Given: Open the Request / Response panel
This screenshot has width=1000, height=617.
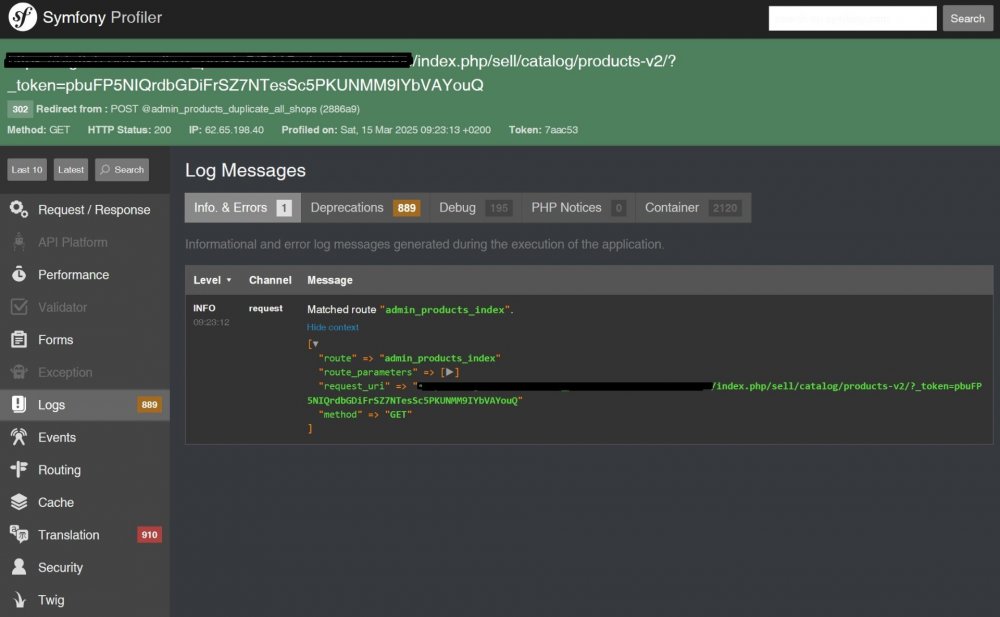Looking at the screenshot, I should click(84, 209).
